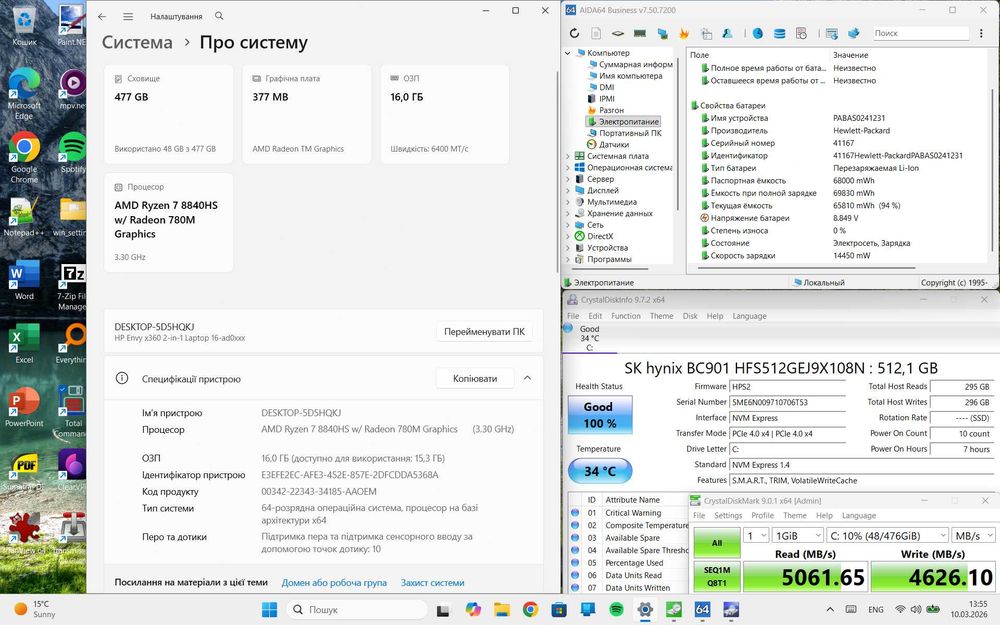Click the AIDA64 computer monitor toolbar icon
Screen dimensions: 1000x625
tap(663, 33)
